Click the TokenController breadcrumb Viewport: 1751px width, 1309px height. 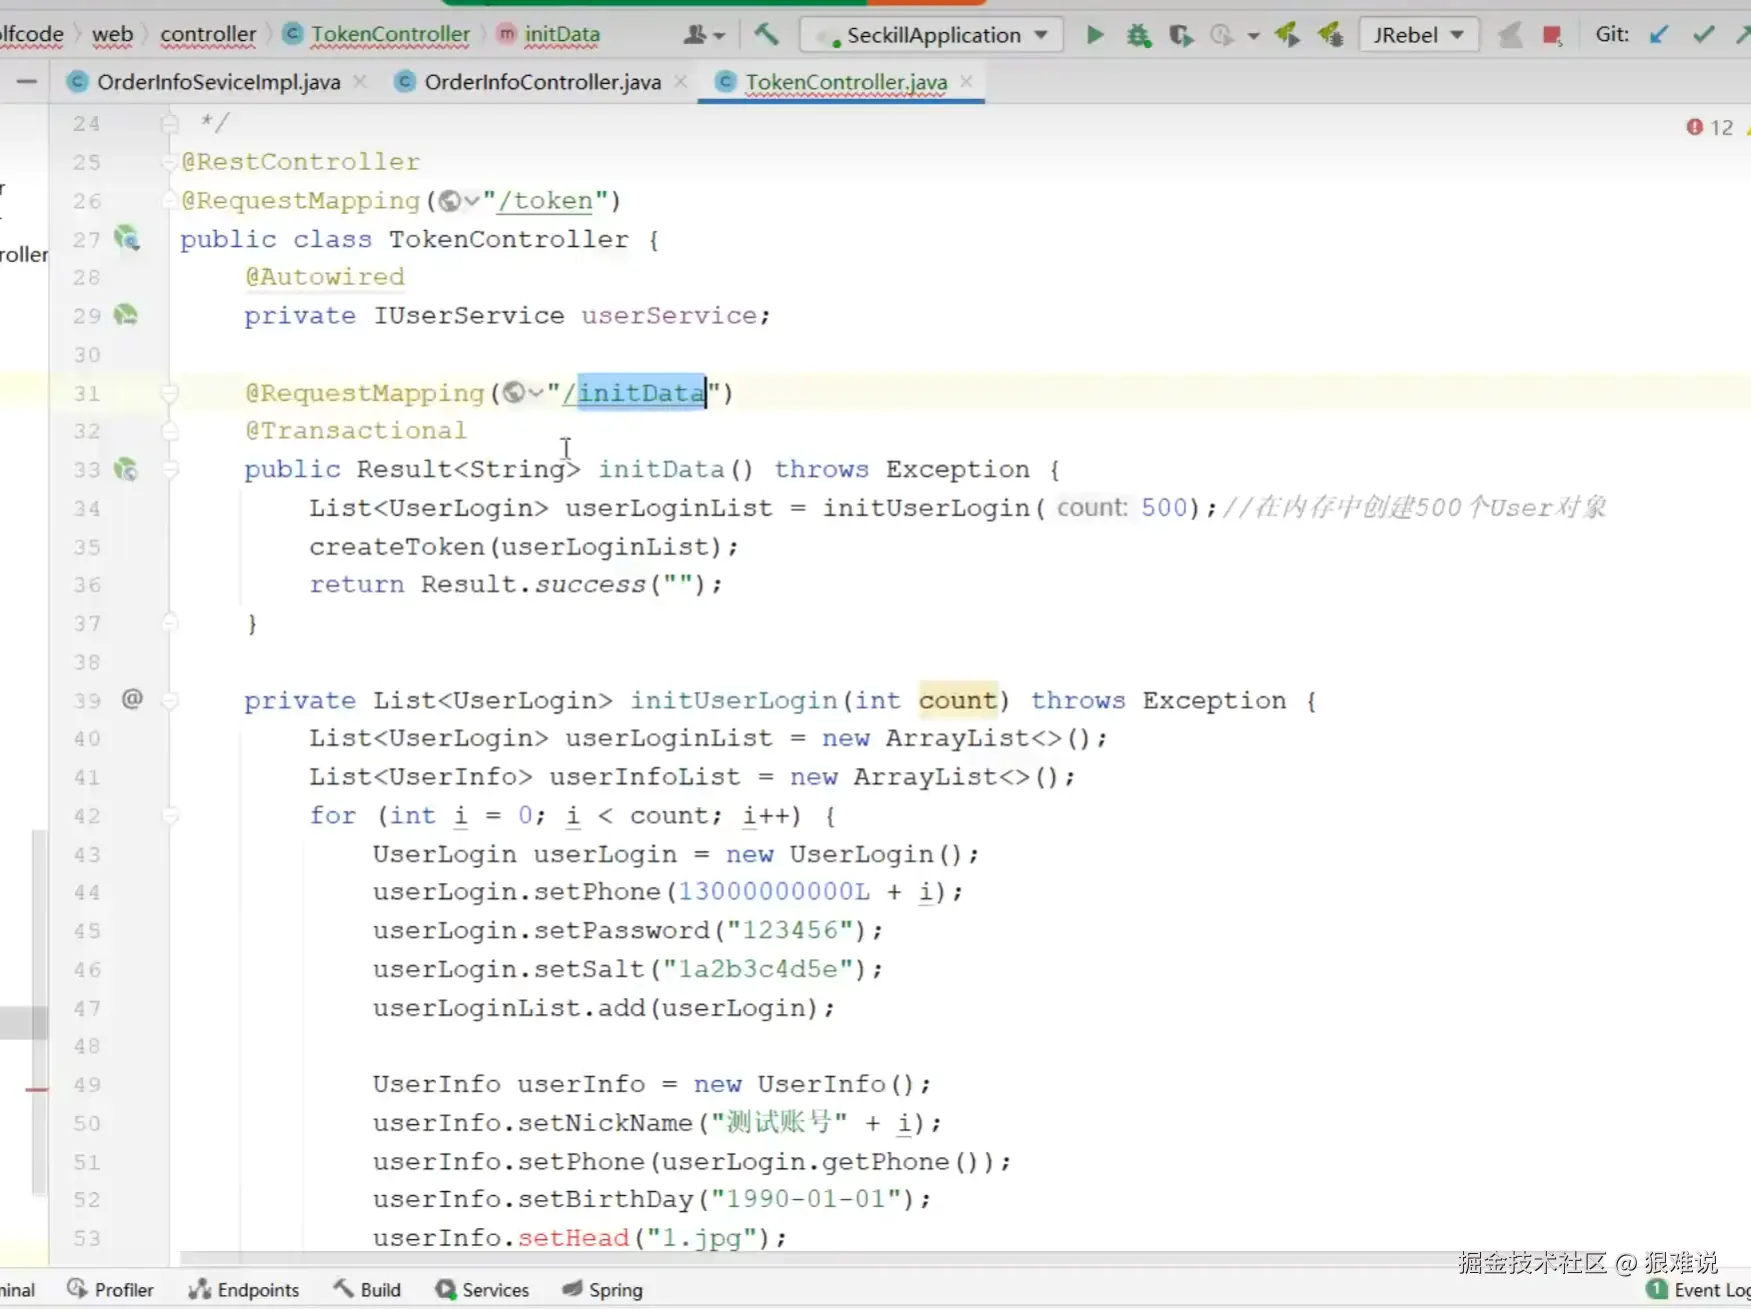coord(378,35)
